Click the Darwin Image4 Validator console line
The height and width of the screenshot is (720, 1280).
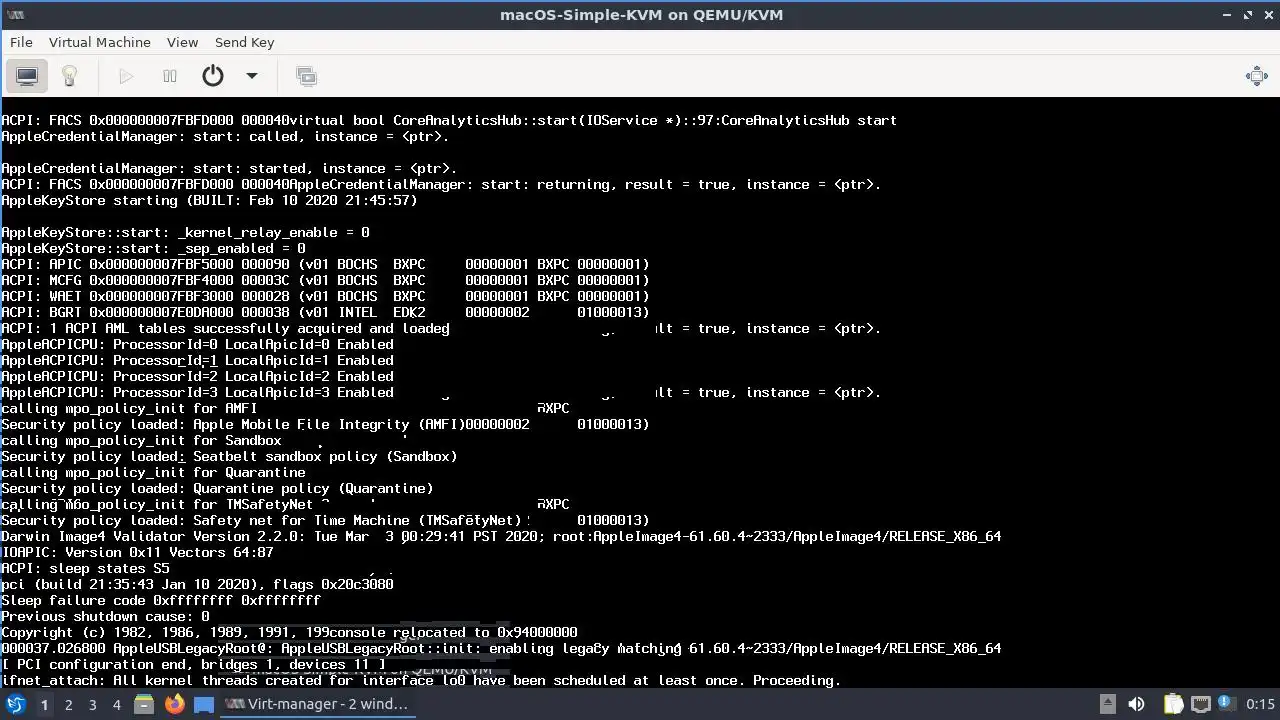[501, 536]
